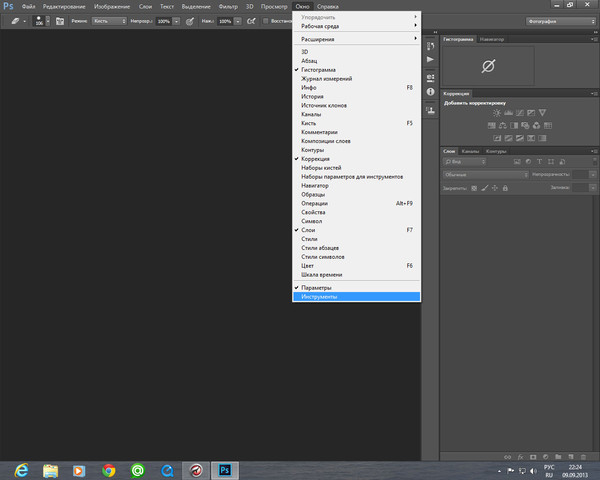Add a Threshold adjustment
This screenshot has width=600, height=480.
point(520,138)
